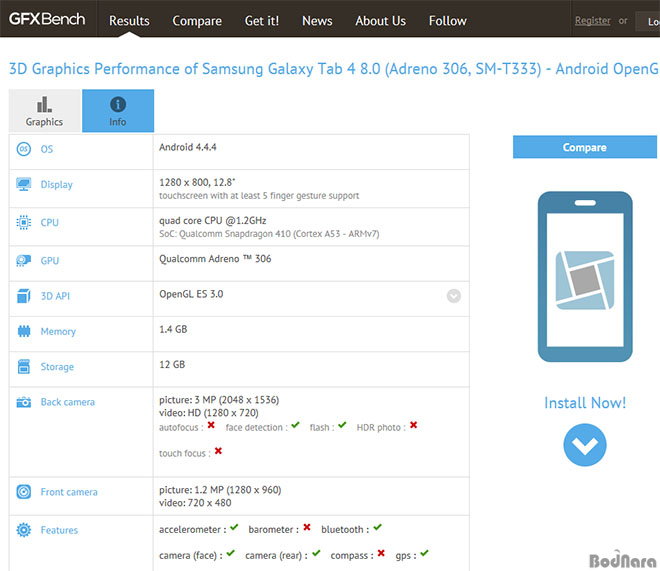Screen dimensions: 660x571
Task: Click the Info circle icon
Action: point(118,104)
